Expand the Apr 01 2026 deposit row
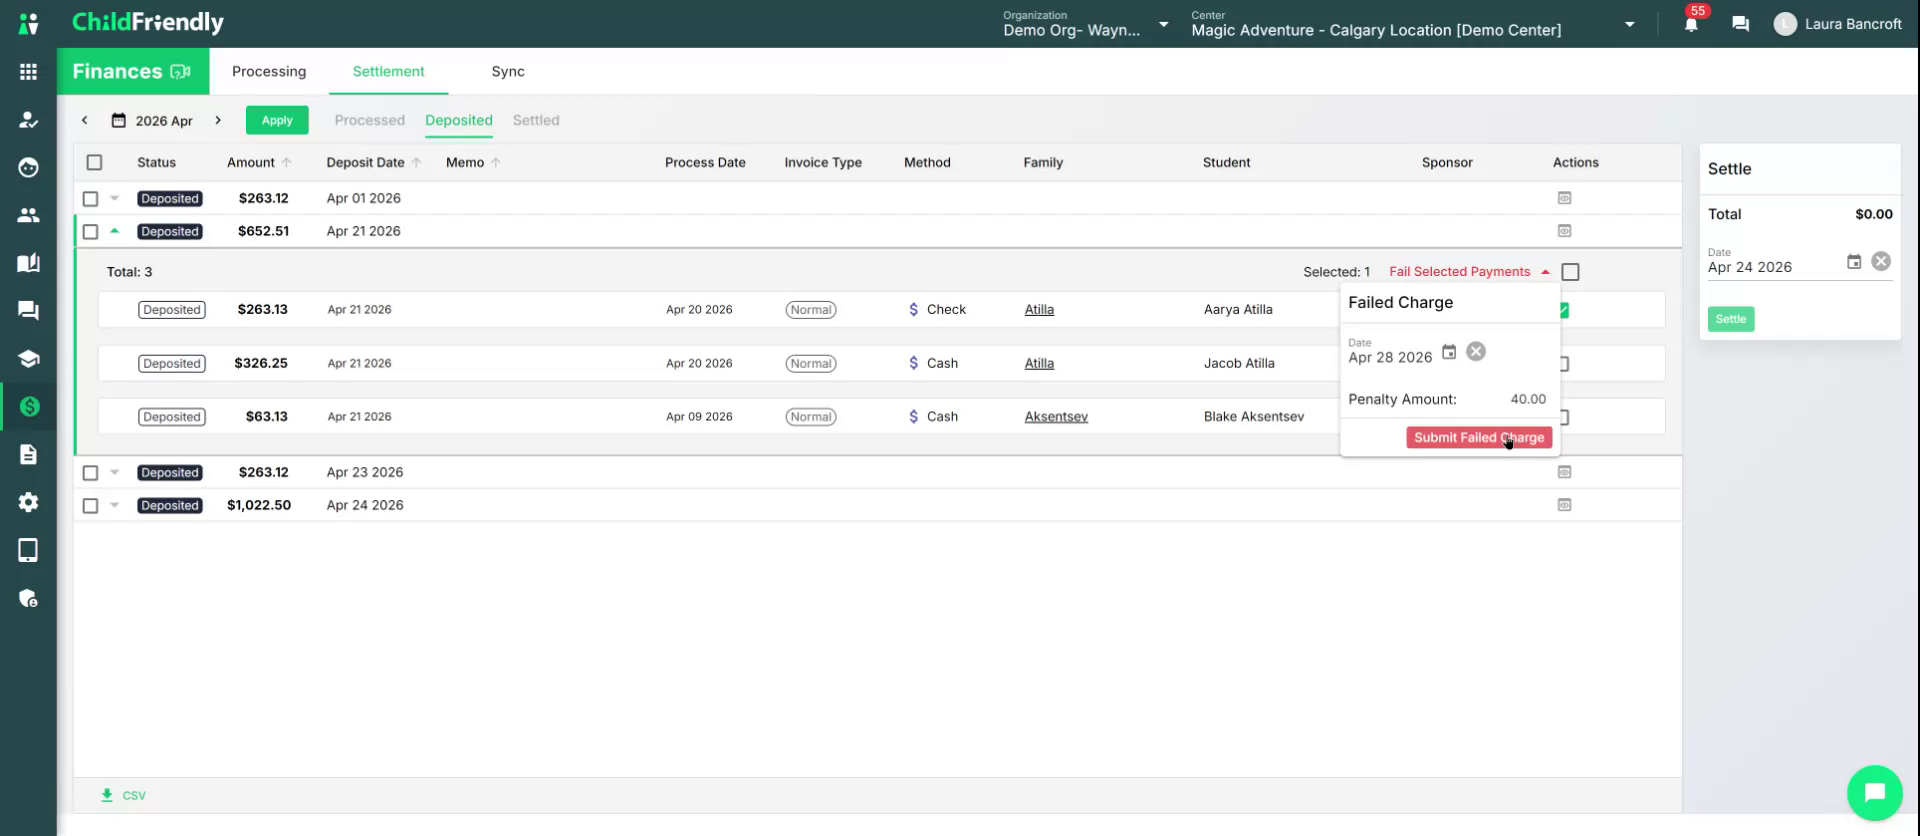 point(115,198)
